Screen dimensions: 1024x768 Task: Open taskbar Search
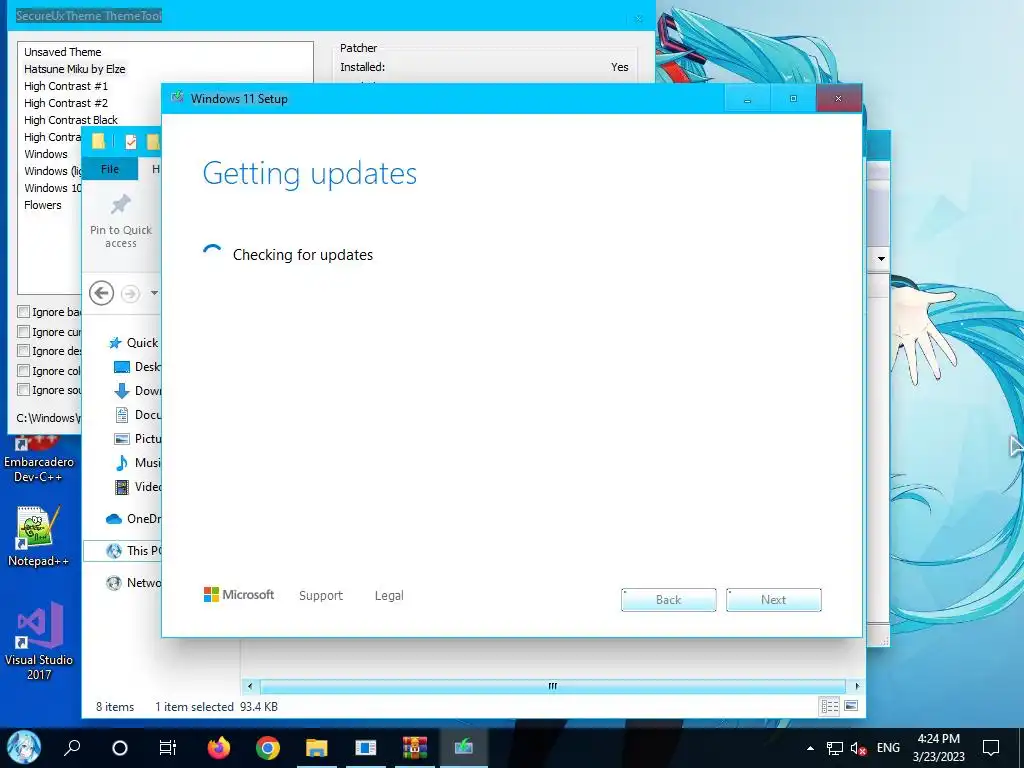coord(72,747)
